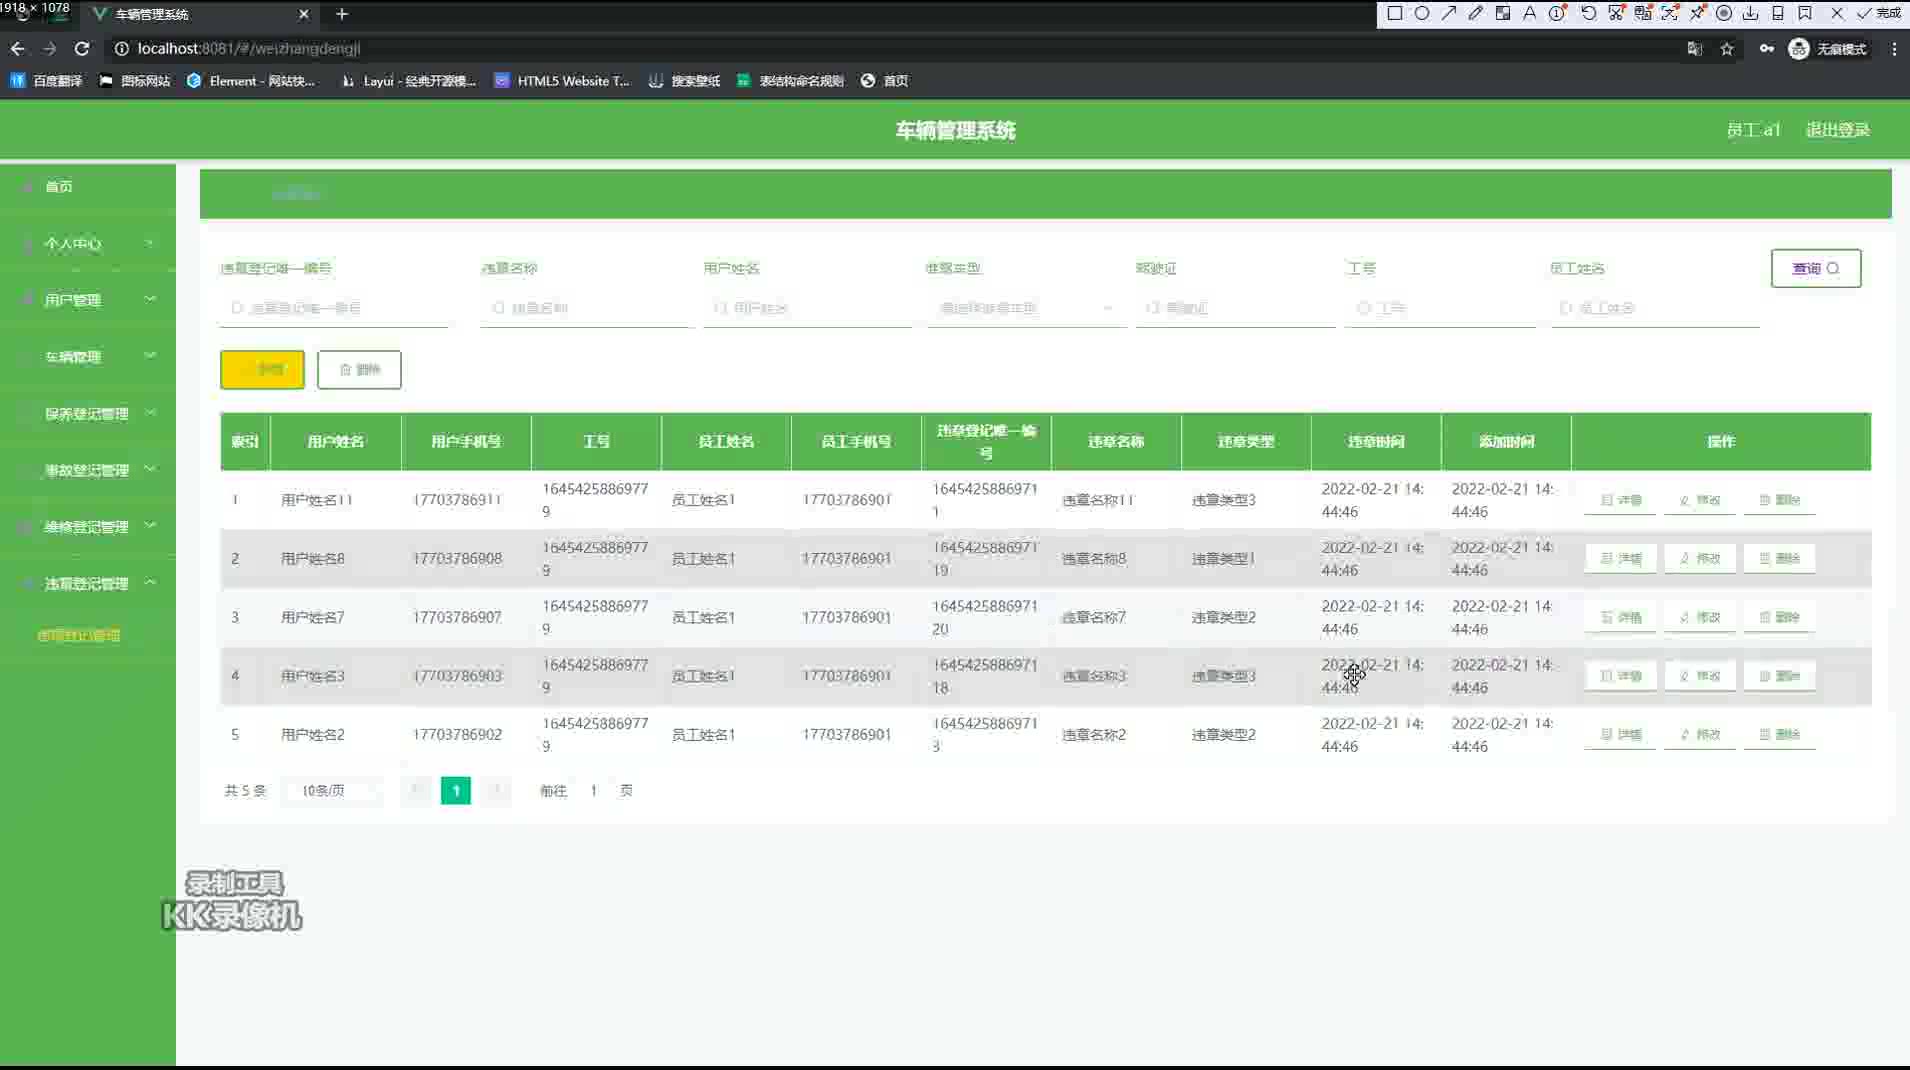
Task: Bookmark this page with star icon
Action: (1727, 48)
